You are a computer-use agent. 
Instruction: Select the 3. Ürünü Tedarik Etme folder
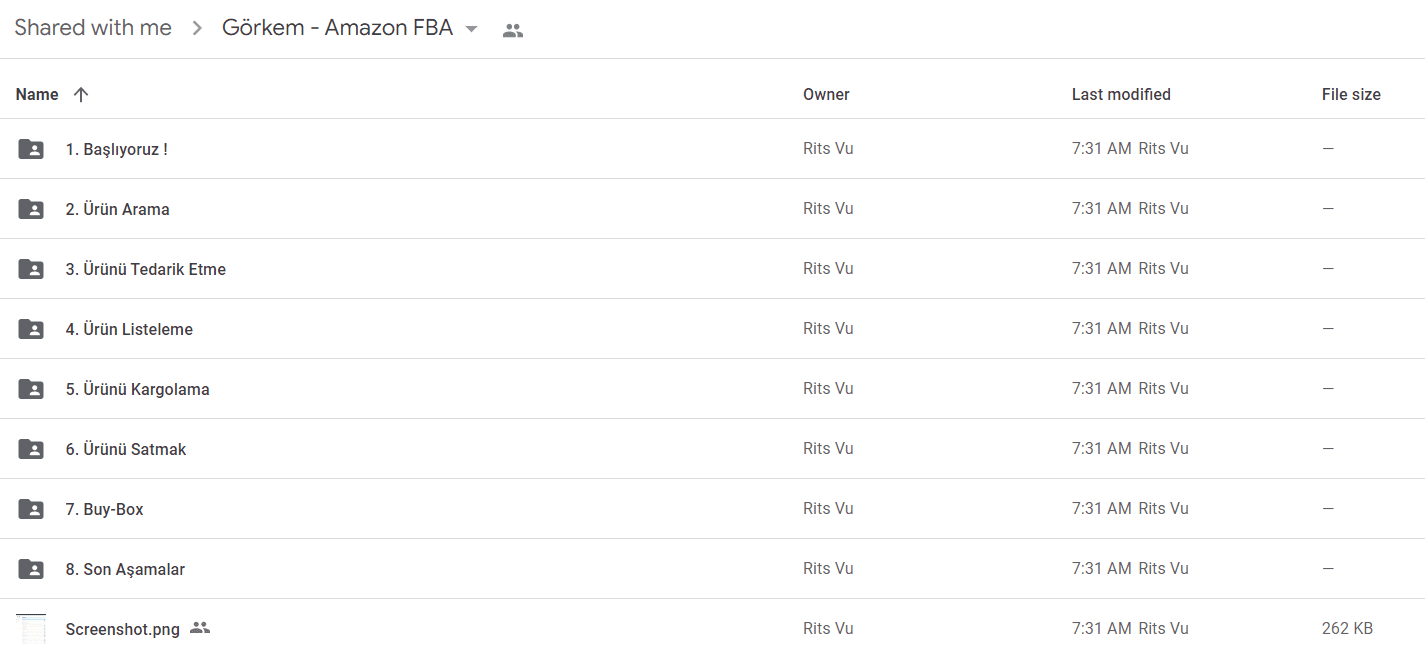[x=712, y=269]
